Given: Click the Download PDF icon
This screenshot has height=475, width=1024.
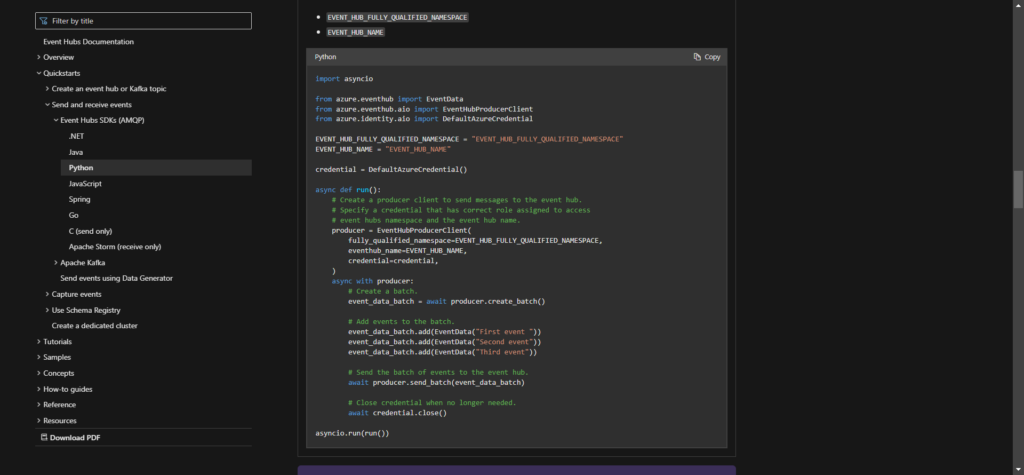Looking at the screenshot, I should tap(44, 437).
